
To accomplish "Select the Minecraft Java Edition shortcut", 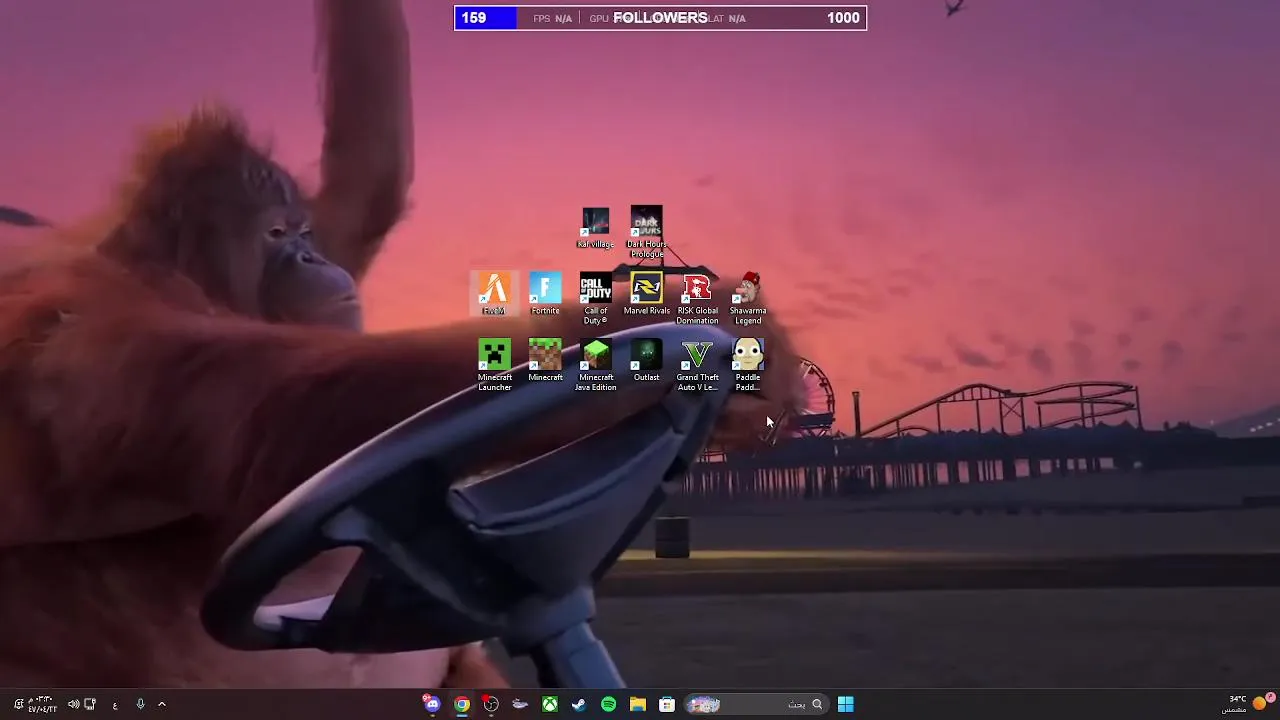I will (596, 366).
